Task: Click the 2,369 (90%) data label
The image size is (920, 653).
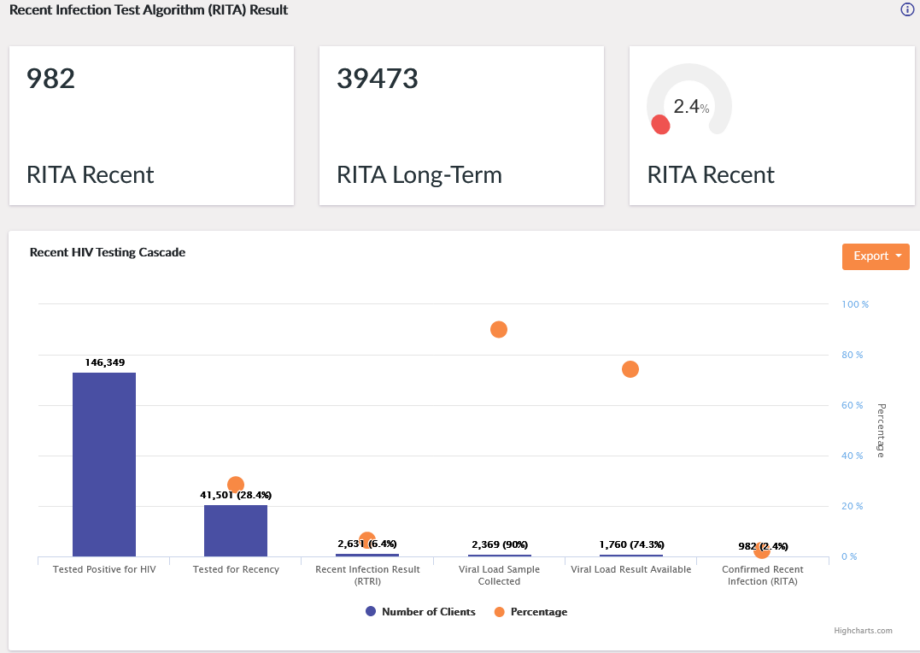Action: pos(498,545)
